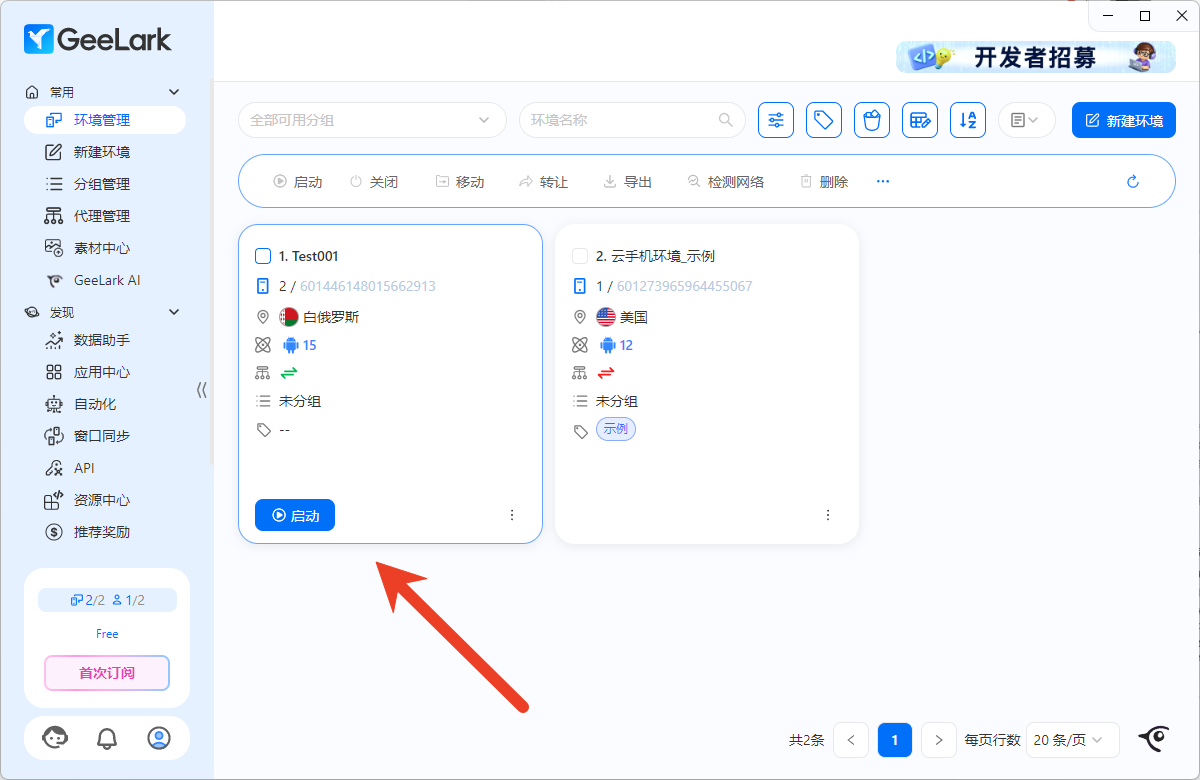Image resolution: width=1200 pixels, height=780 pixels.
Task: Select the Test001 checkbox
Action: point(263,256)
